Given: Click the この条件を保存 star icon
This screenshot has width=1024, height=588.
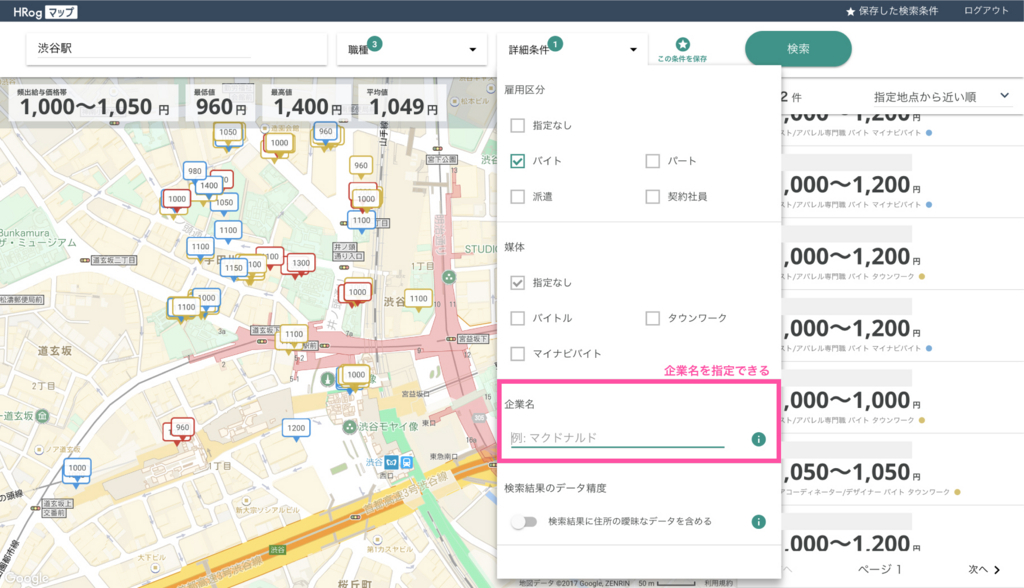Looking at the screenshot, I should point(682,44).
